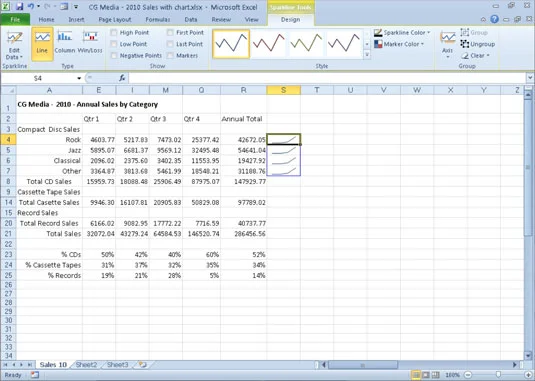Open the View ribbon tab
535x381 pixels.
251,20
